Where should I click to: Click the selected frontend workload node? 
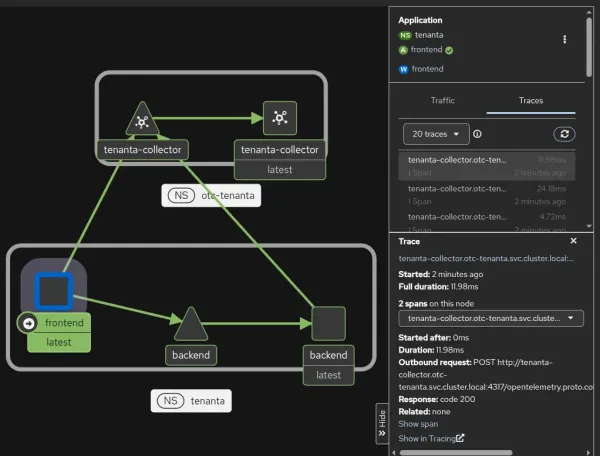pyautogui.click(x=54, y=291)
